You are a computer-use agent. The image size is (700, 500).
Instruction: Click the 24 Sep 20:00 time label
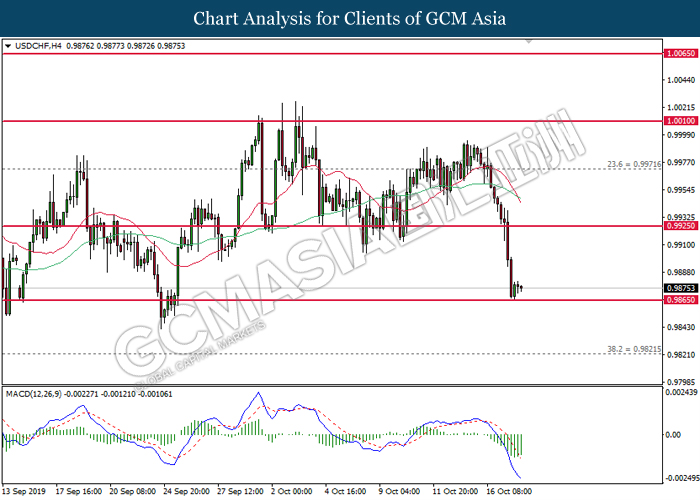tap(187, 492)
